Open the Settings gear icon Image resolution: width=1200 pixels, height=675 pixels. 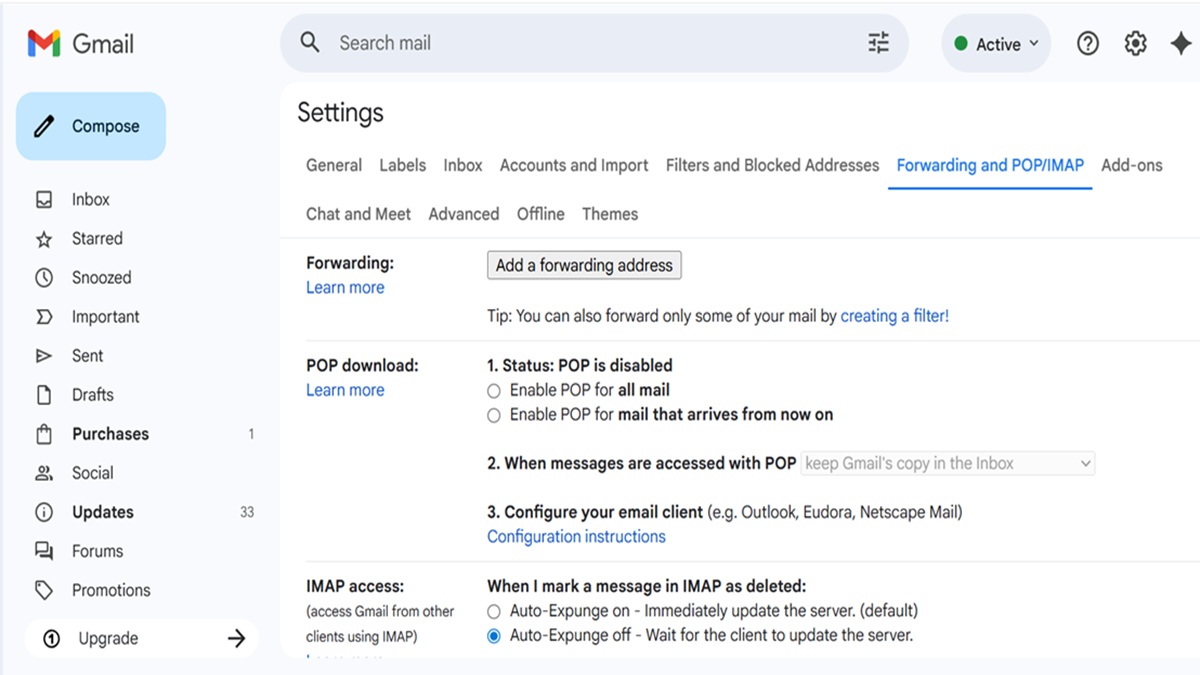click(x=1135, y=44)
